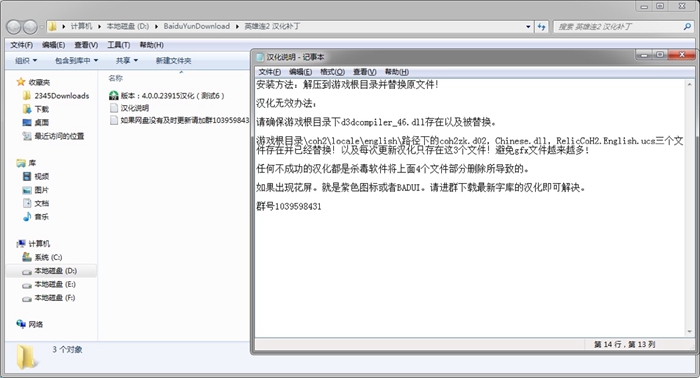Click the 新建文件夹 button
700x378 pixels.
(x=173, y=61)
